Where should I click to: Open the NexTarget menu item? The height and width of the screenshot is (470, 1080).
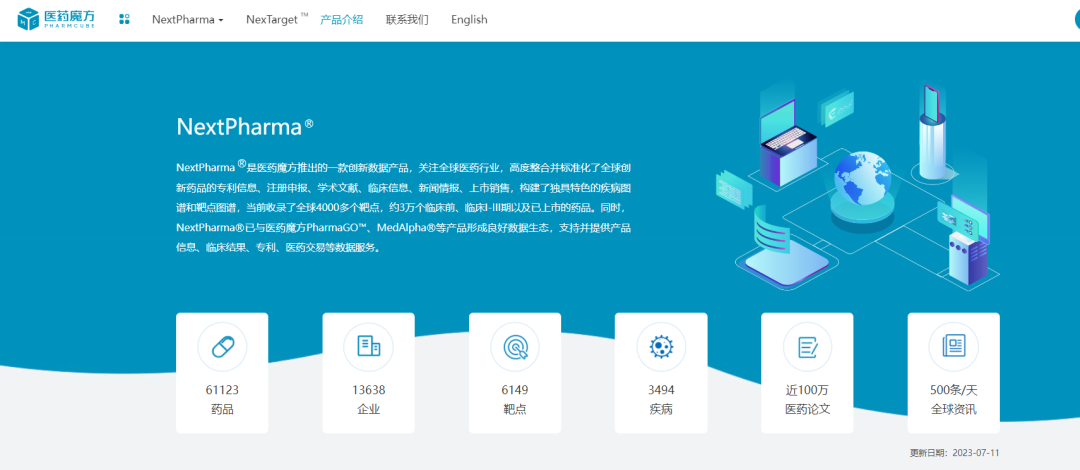tap(277, 19)
